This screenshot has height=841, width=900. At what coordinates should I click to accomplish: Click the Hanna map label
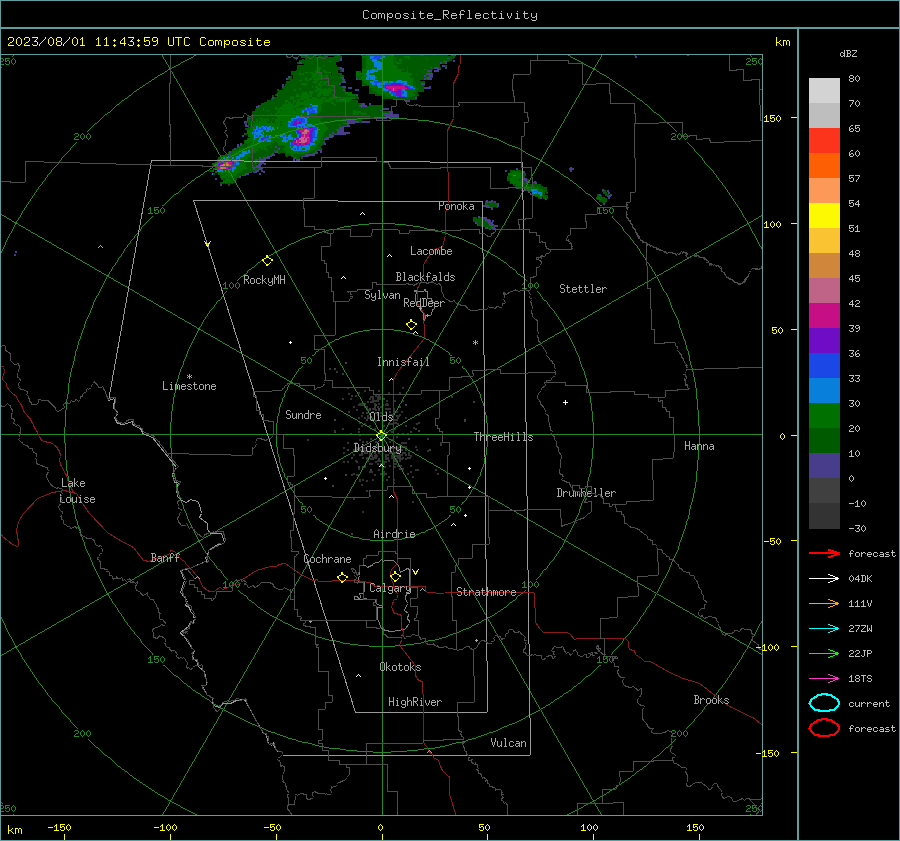point(699,446)
